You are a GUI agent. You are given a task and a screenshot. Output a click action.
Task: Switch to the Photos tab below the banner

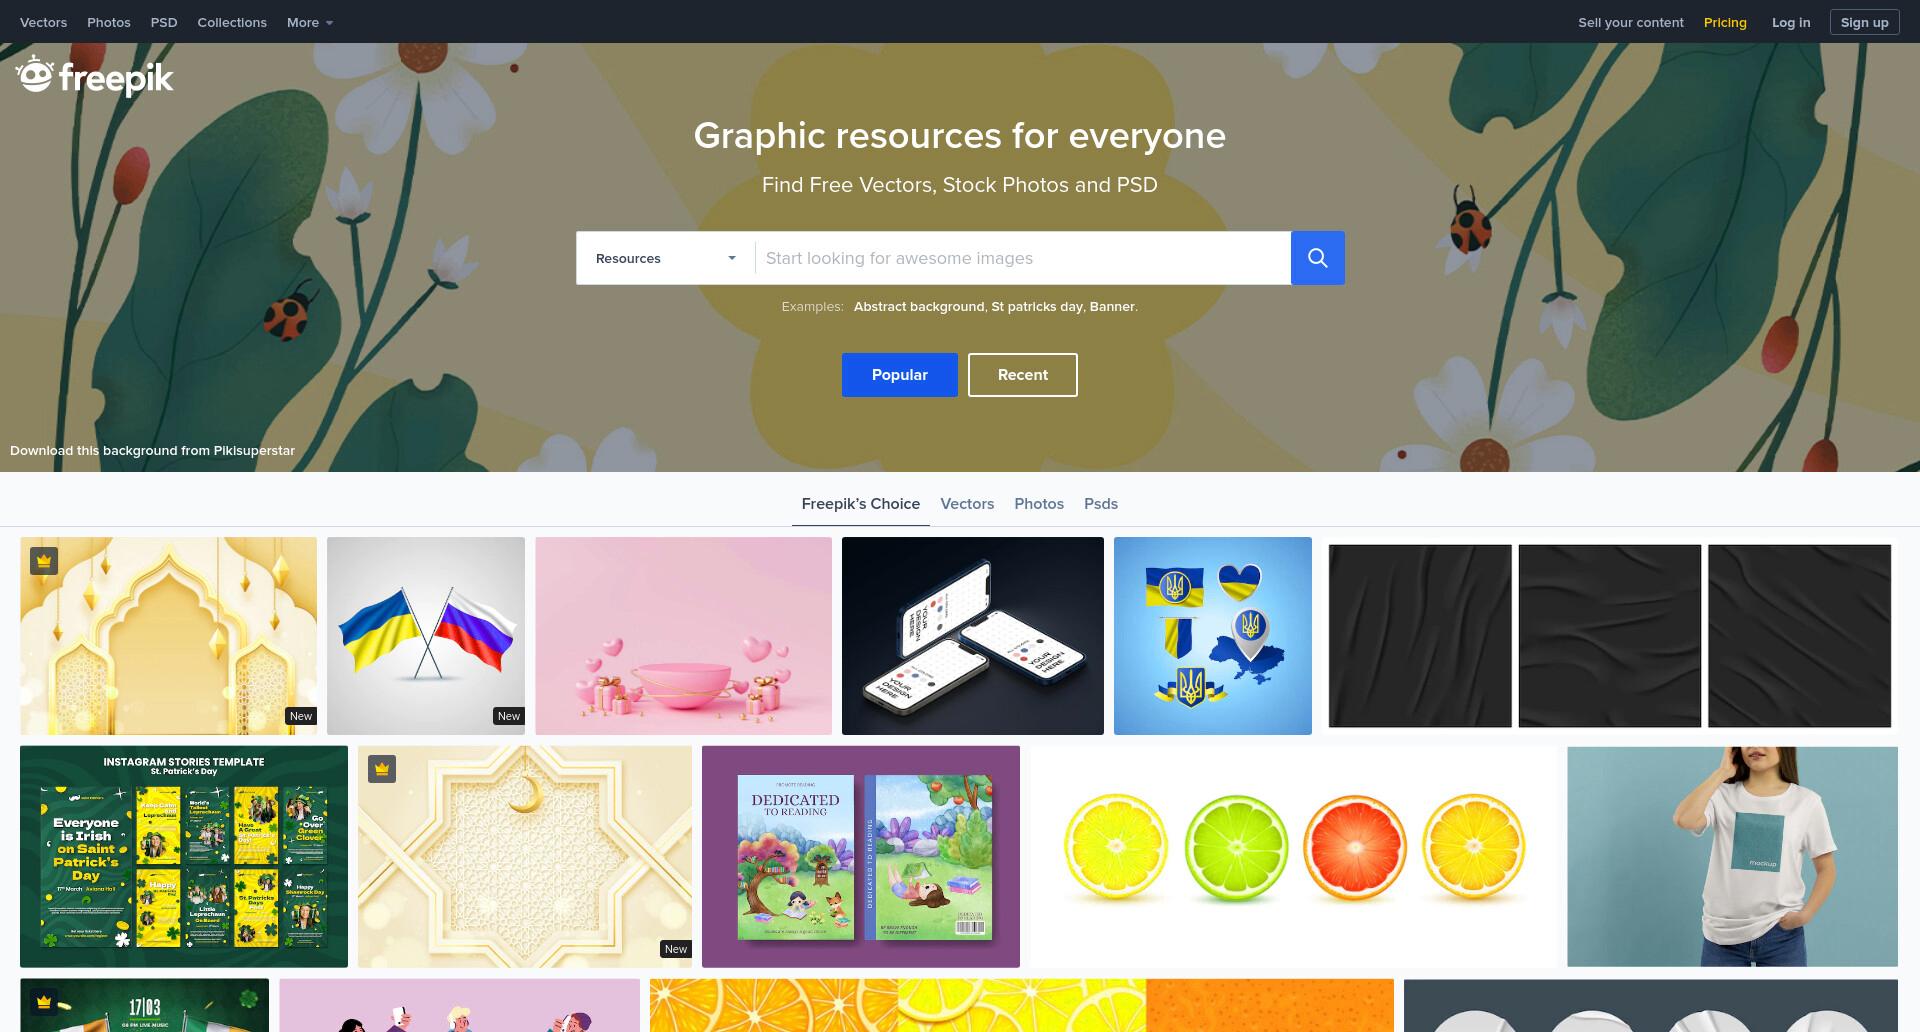1039,504
